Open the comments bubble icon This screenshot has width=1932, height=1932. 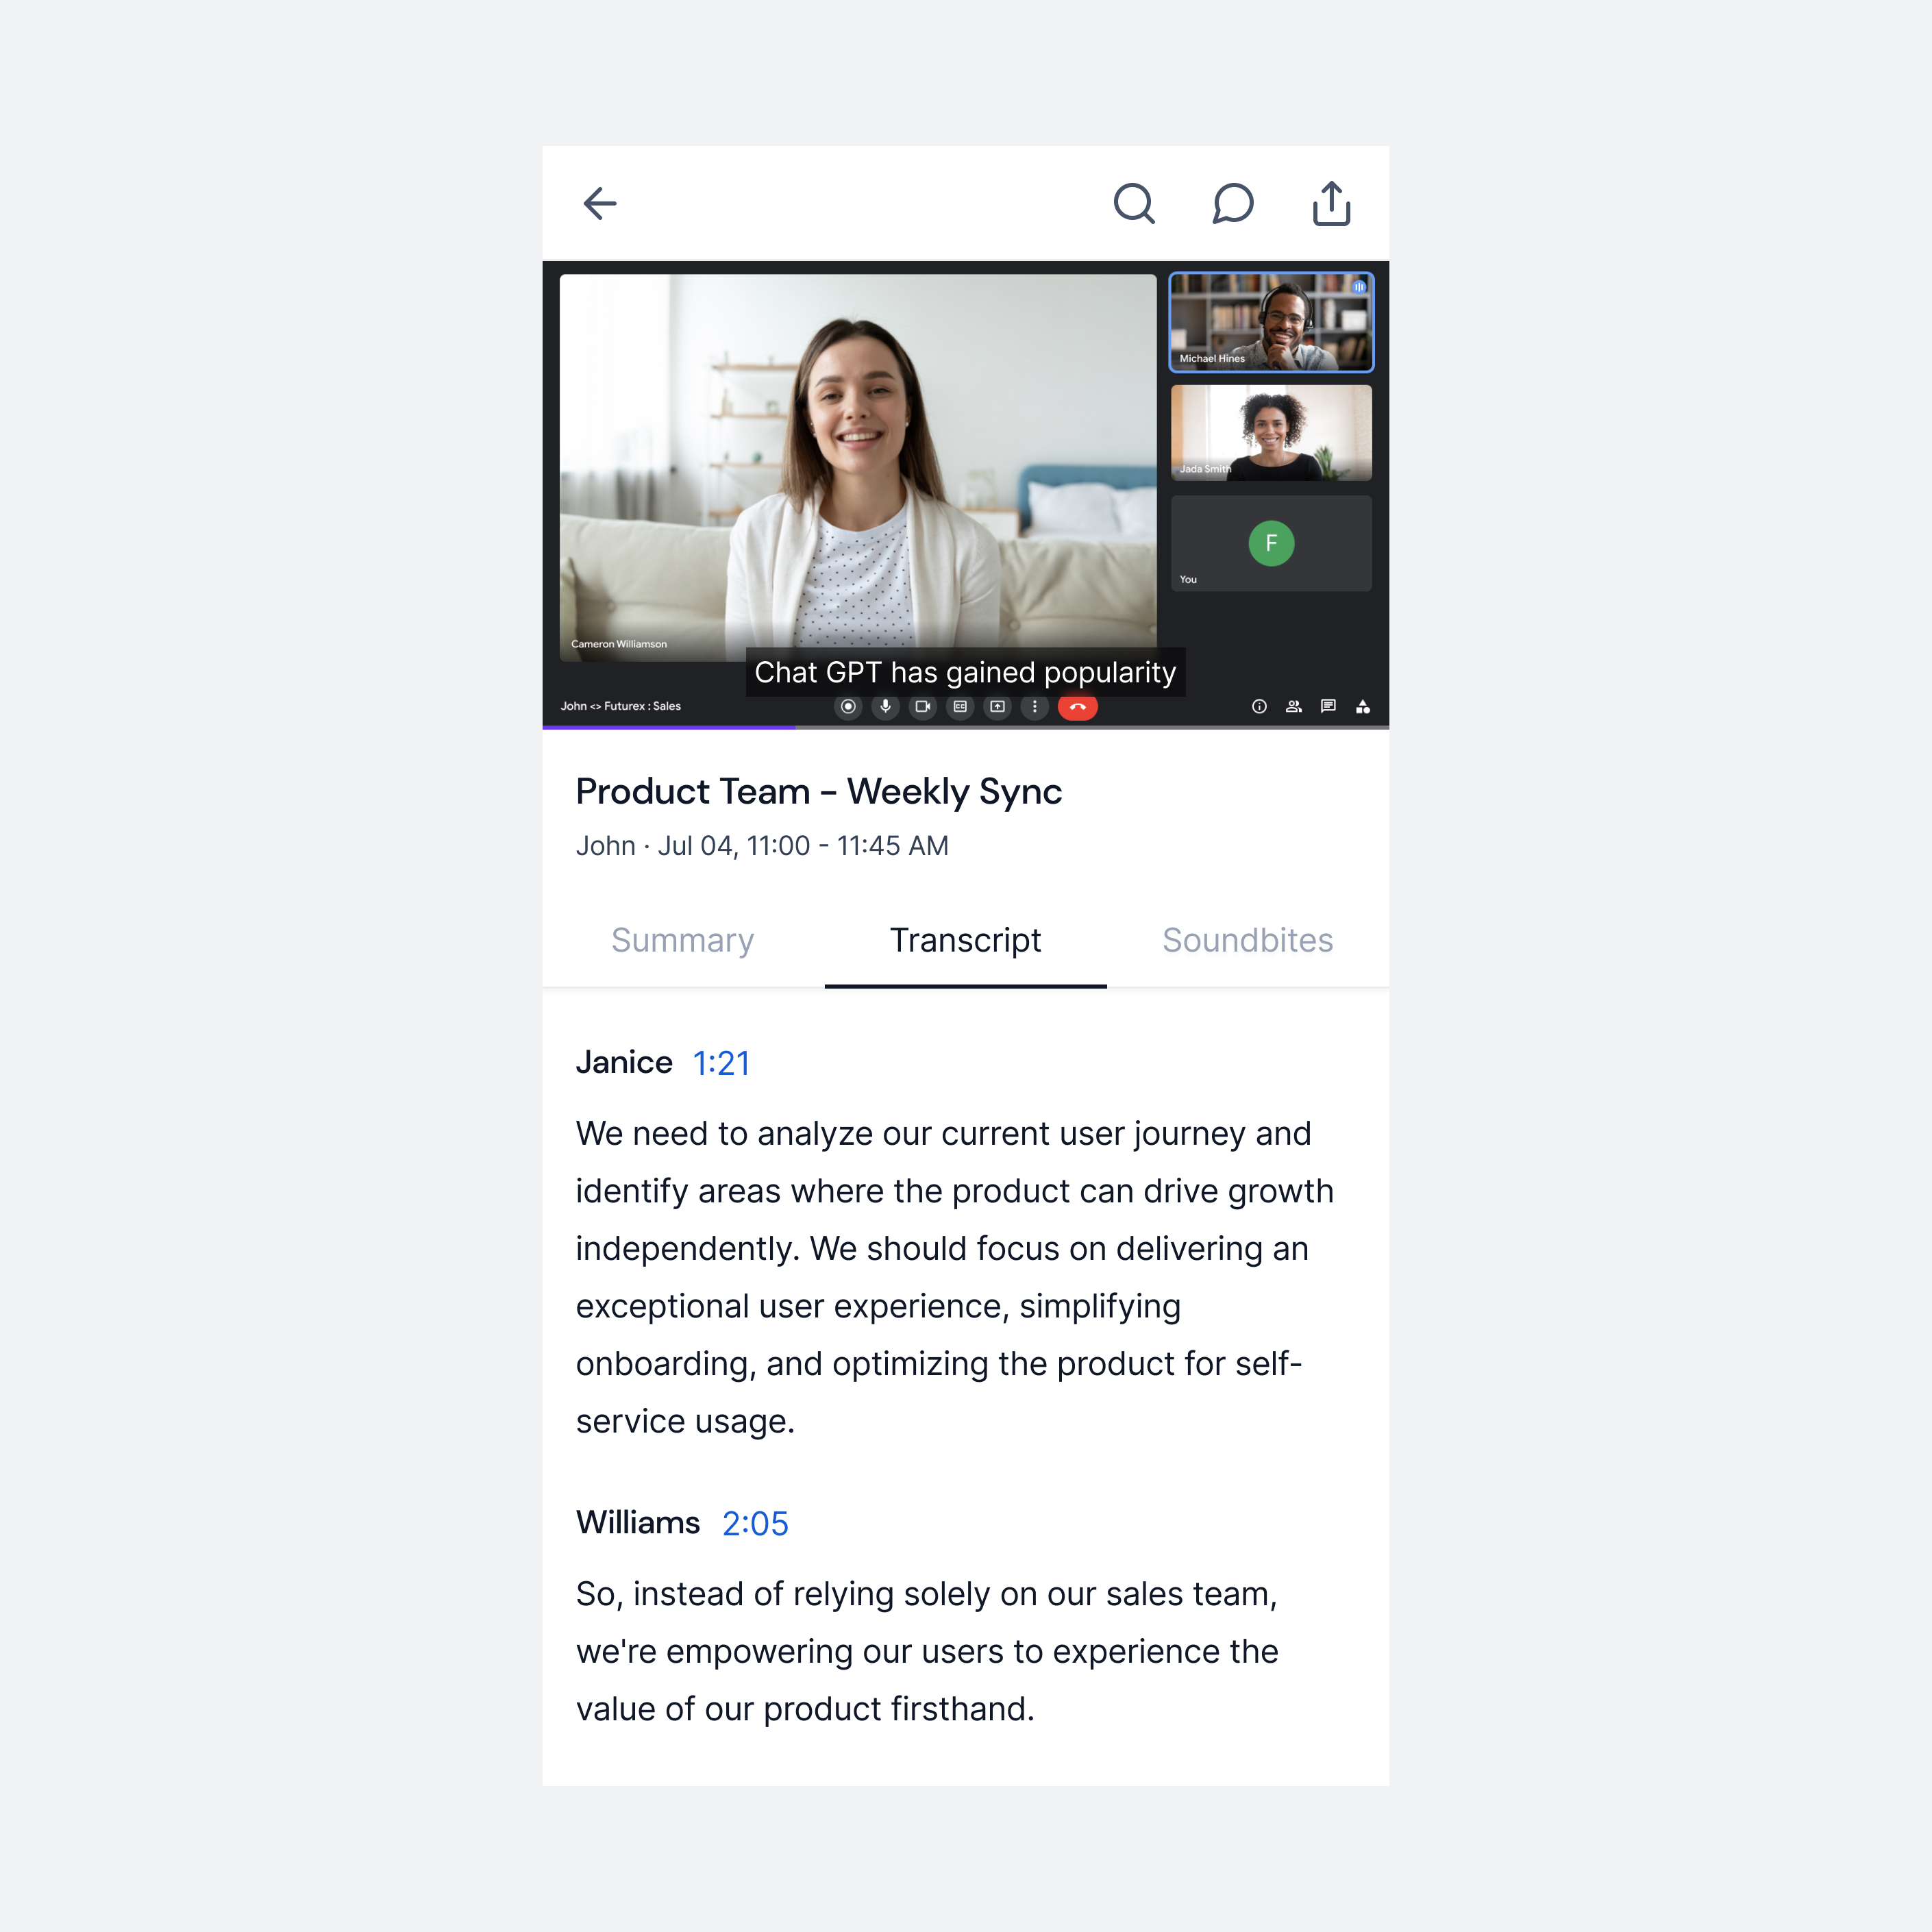click(1233, 203)
